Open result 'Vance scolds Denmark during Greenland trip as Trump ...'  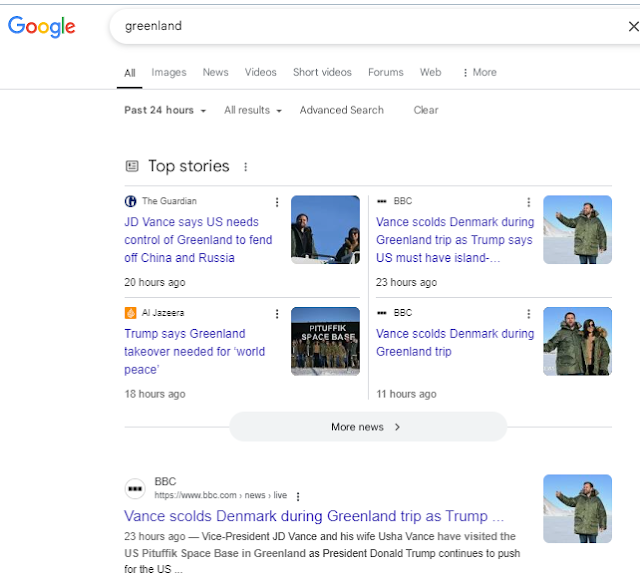point(314,516)
